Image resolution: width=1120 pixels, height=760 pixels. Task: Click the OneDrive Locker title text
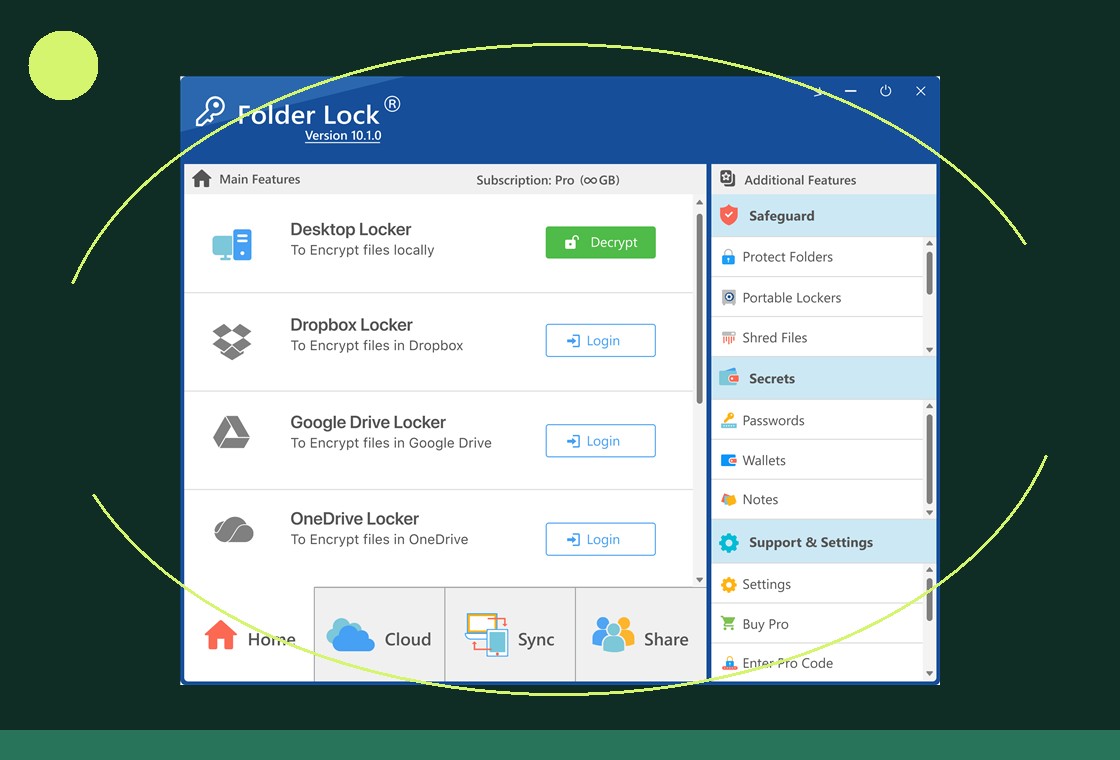[x=354, y=519]
